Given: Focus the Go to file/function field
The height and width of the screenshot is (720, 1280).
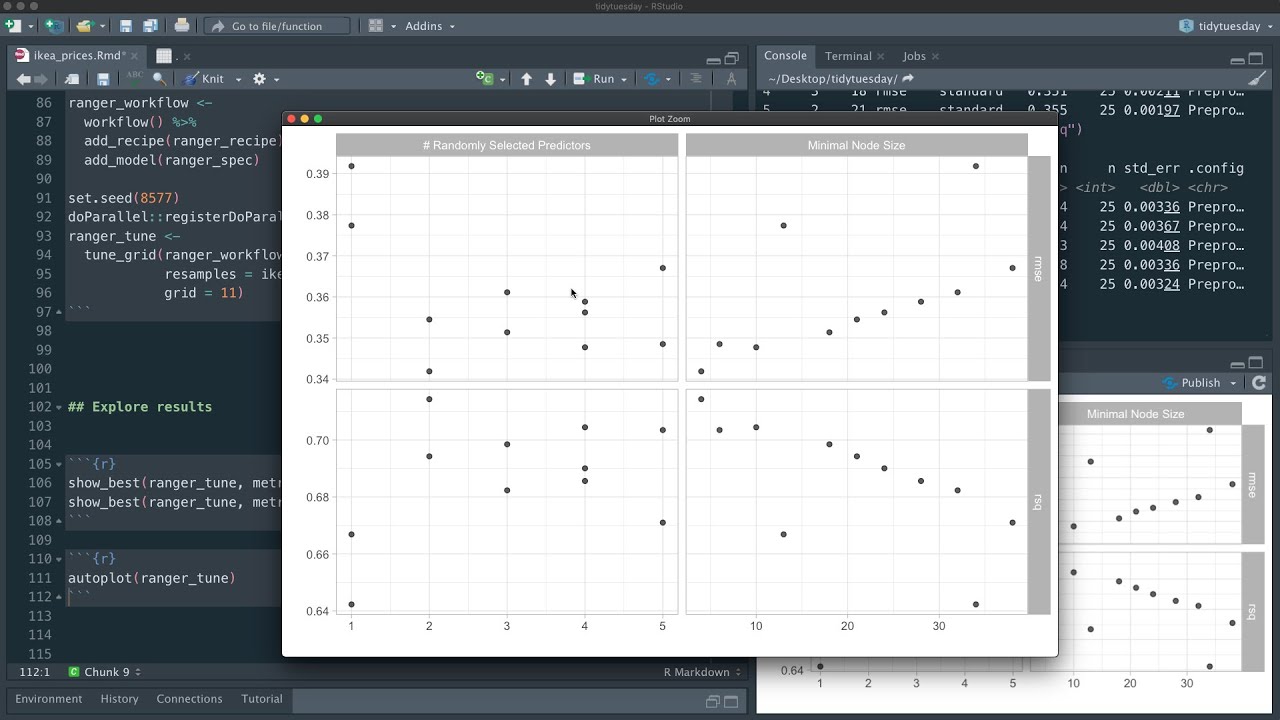Looking at the screenshot, I should 277,26.
